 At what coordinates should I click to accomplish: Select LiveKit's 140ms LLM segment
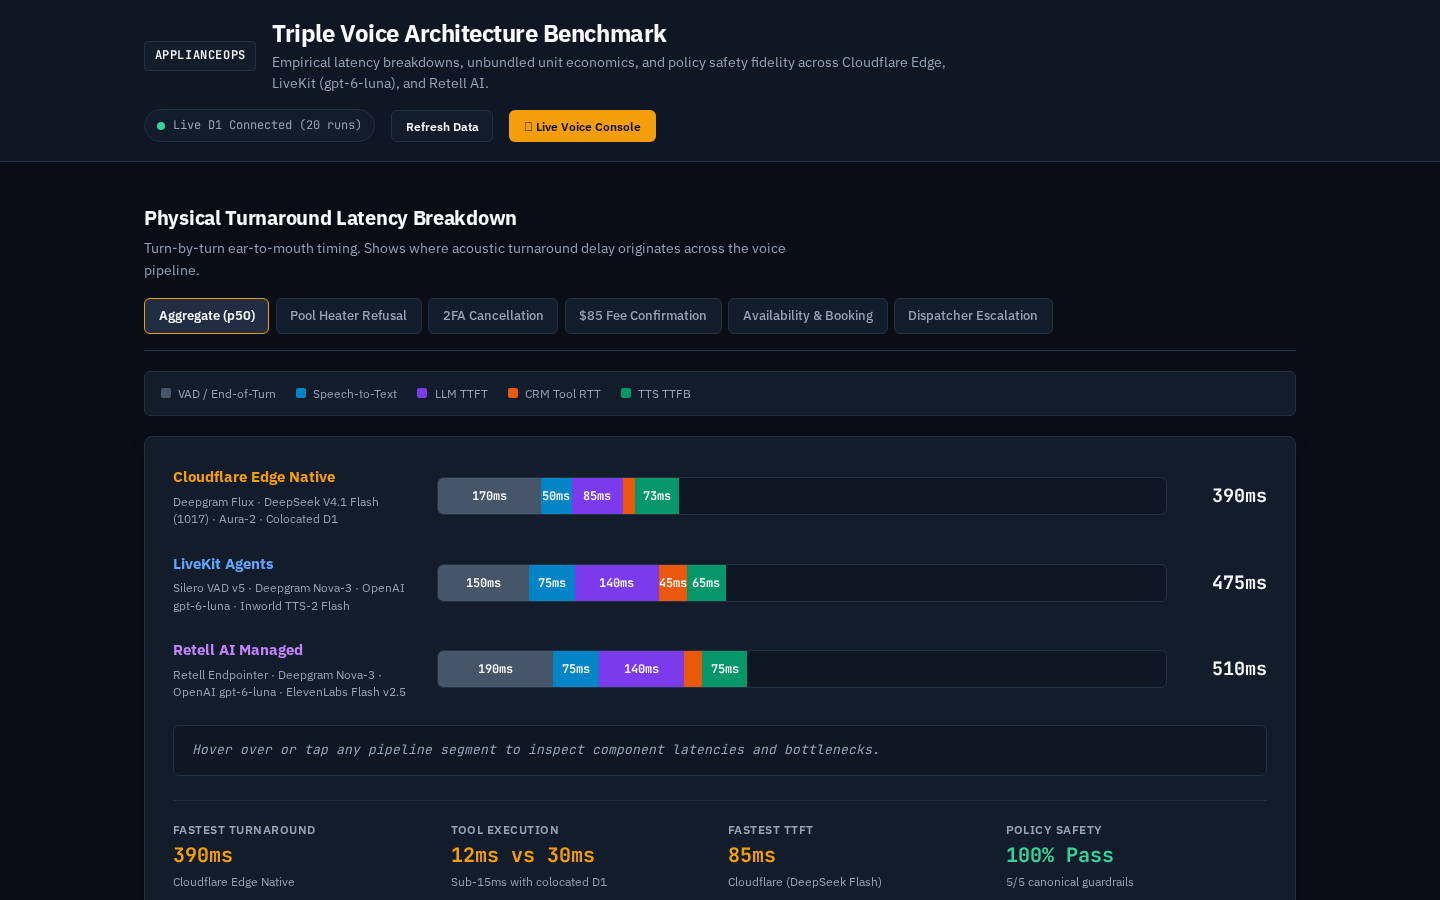(617, 583)
